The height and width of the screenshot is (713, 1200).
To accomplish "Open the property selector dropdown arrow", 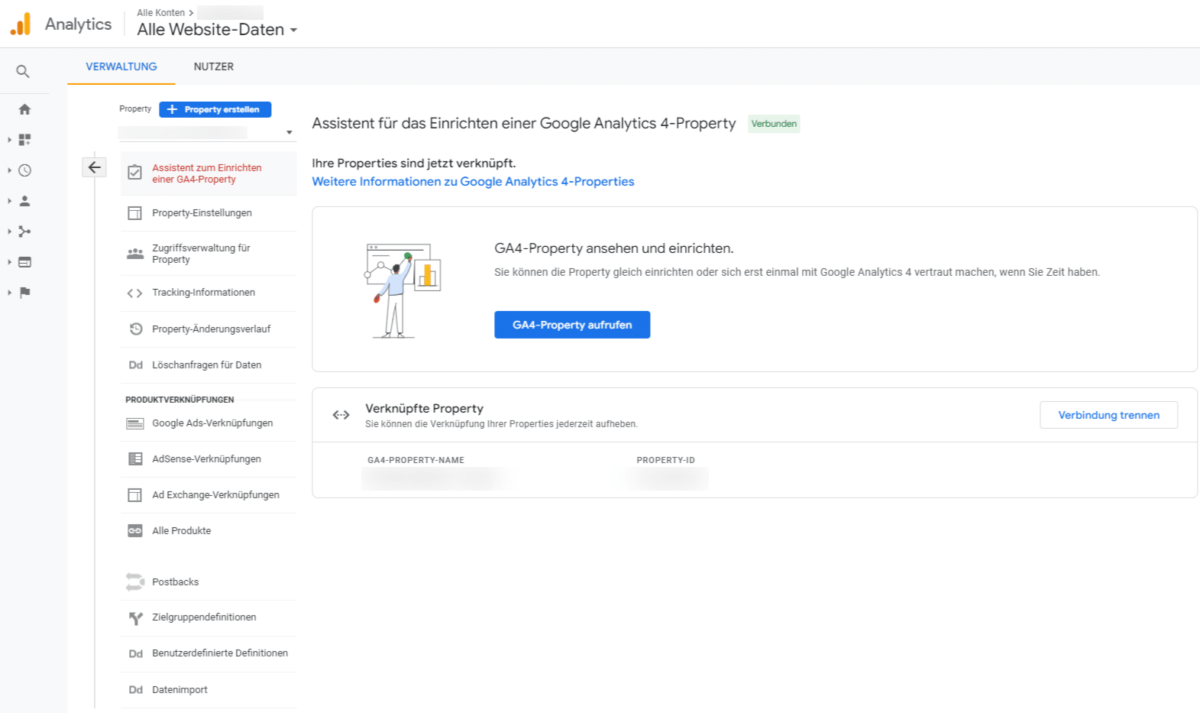I will coord(289,132).
